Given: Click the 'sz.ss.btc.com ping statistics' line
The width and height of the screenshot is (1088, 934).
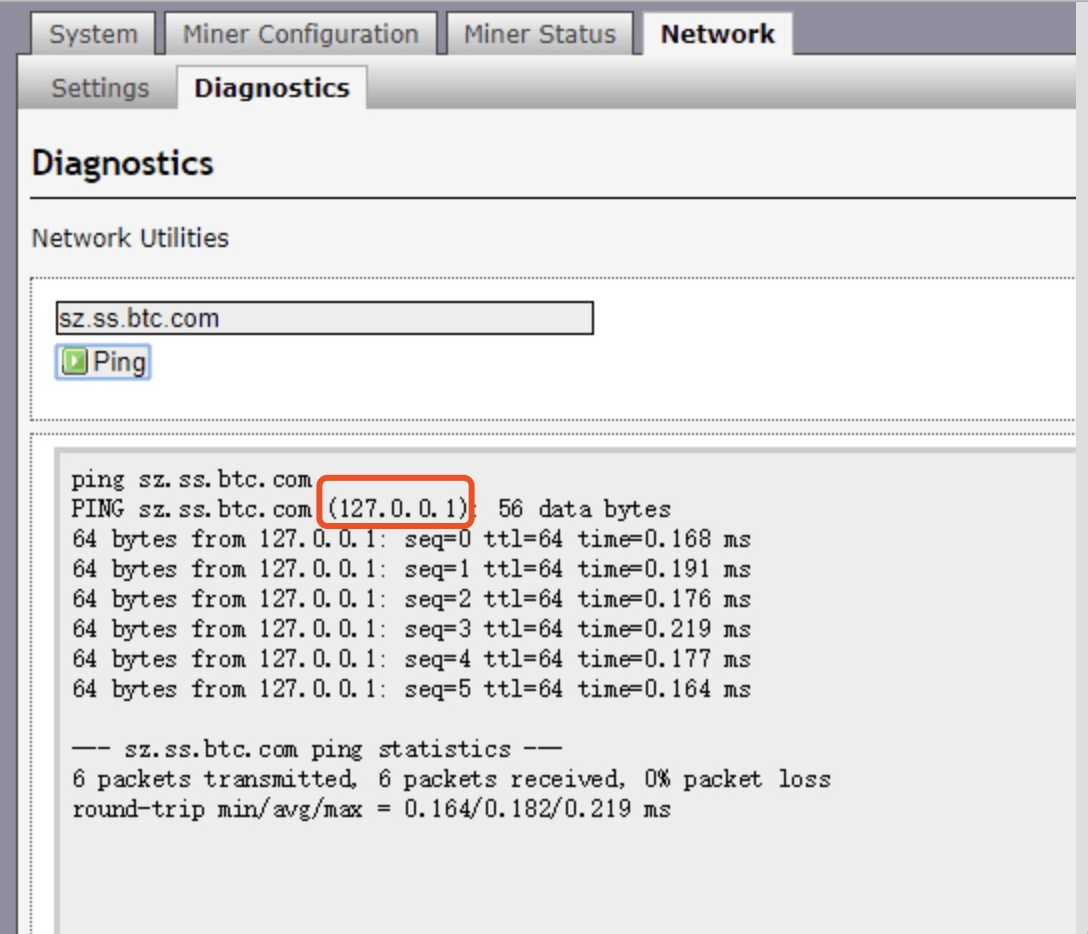Looking at the screenshot, I should [317, 749].
